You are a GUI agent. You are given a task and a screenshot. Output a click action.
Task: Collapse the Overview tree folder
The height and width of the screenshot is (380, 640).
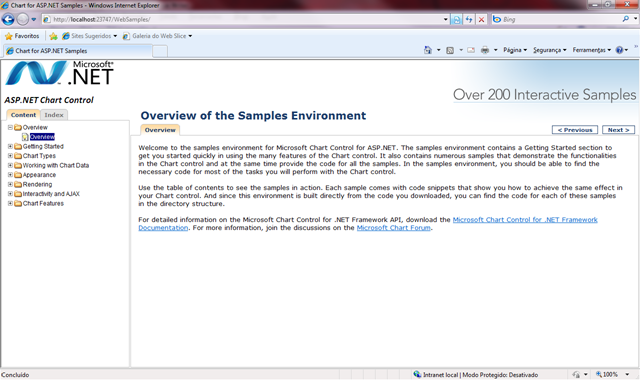pyautogui.click(x=10, y=127)
